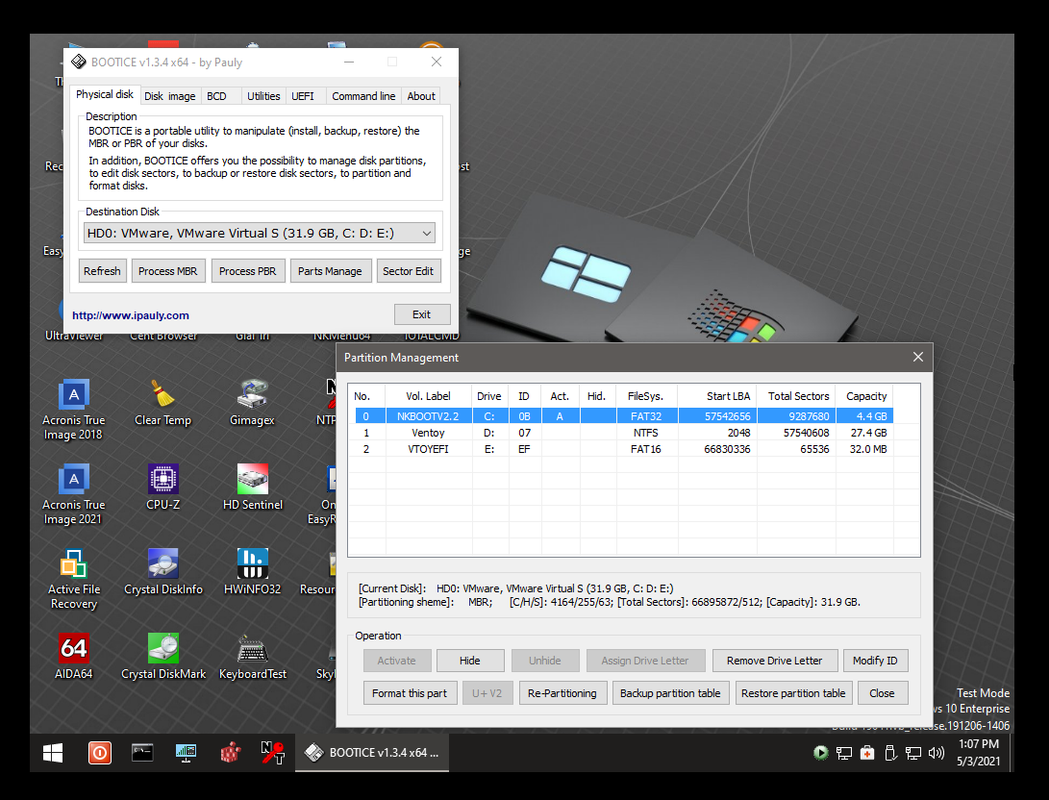Open the Utilities tab
This screenshot has height=800, width=1049.
(x=264, y=96)
